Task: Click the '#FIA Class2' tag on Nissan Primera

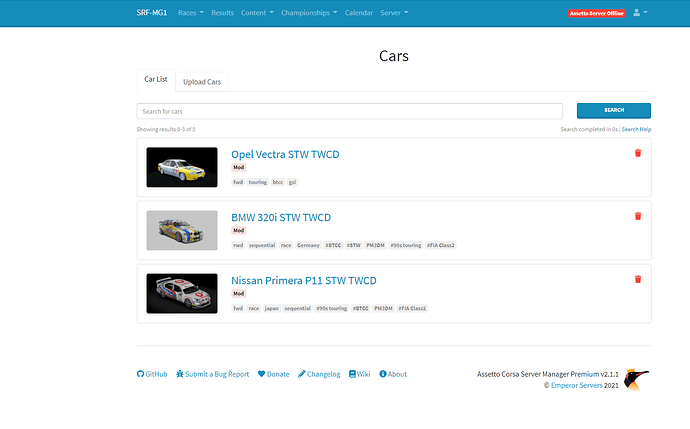Action: tap(412, 308)
